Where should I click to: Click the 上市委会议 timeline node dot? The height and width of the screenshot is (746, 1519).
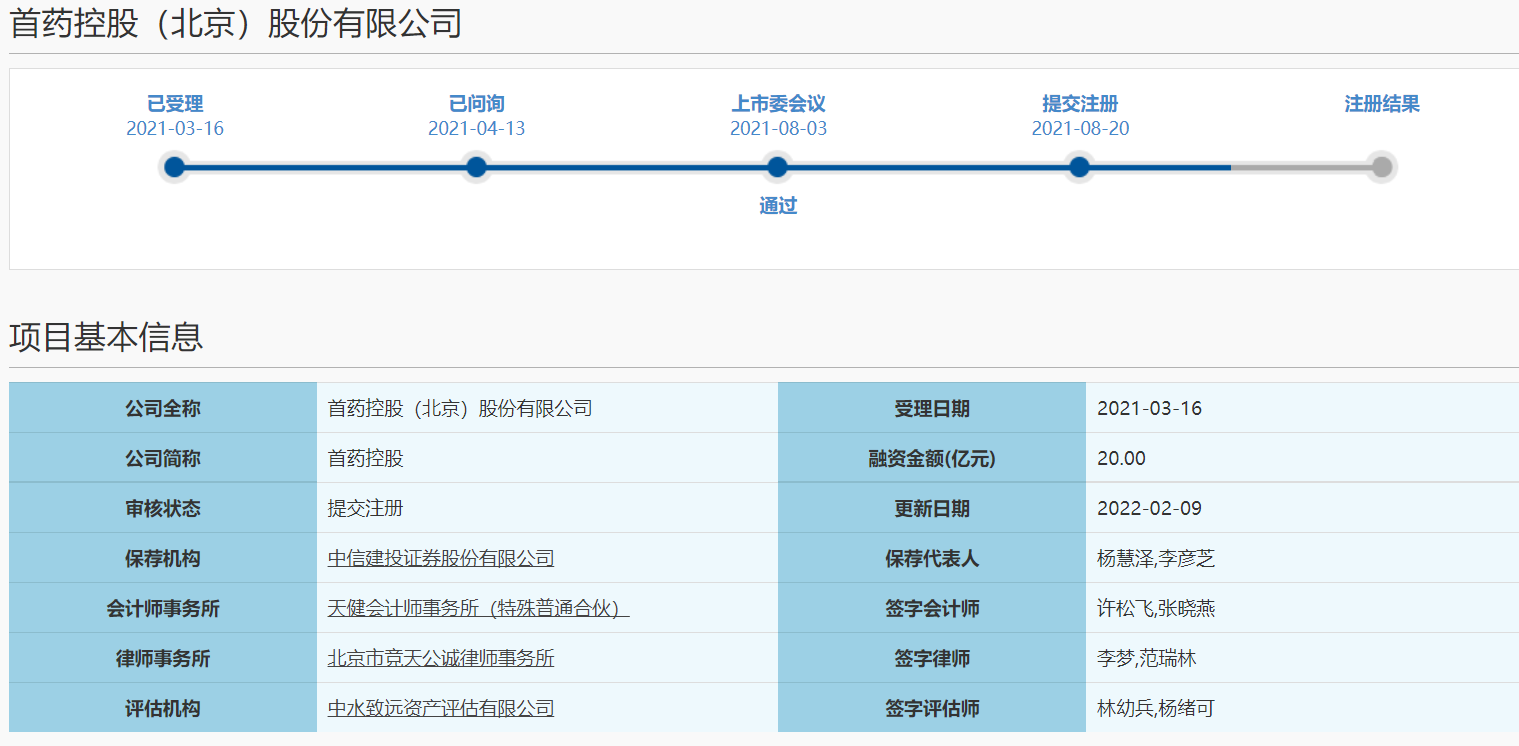click(778, 167)
